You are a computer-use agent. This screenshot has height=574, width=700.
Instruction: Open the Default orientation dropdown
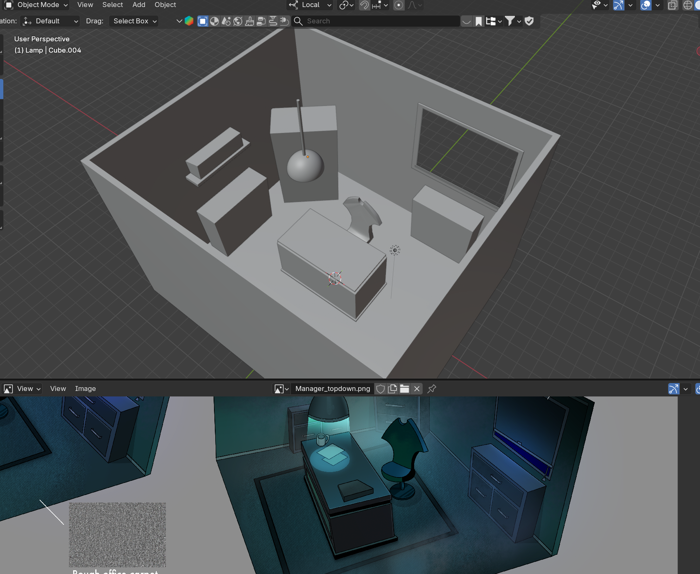[x=50, y=21]
